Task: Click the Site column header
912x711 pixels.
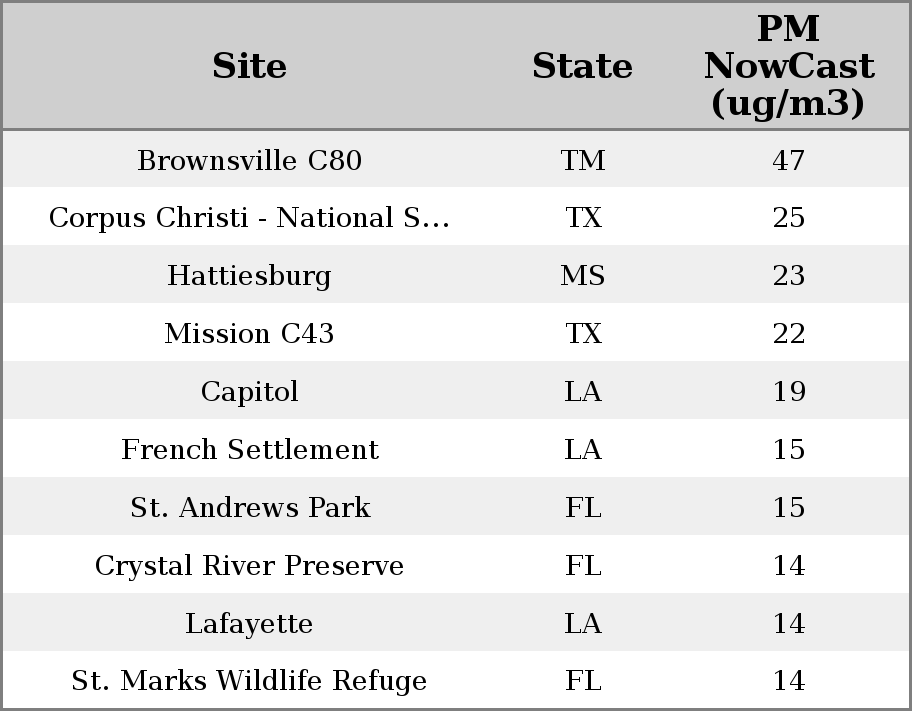Action: [x=249, y=66]
